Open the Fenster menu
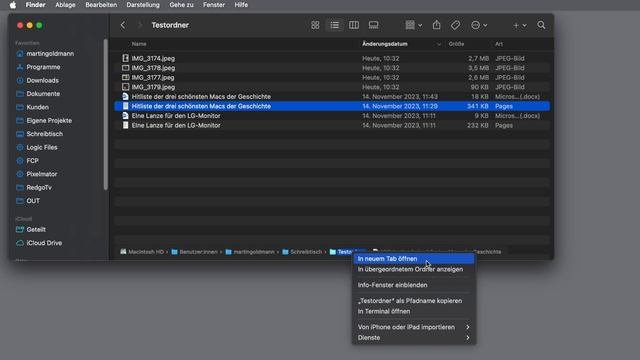 click(x=214, y=5)
